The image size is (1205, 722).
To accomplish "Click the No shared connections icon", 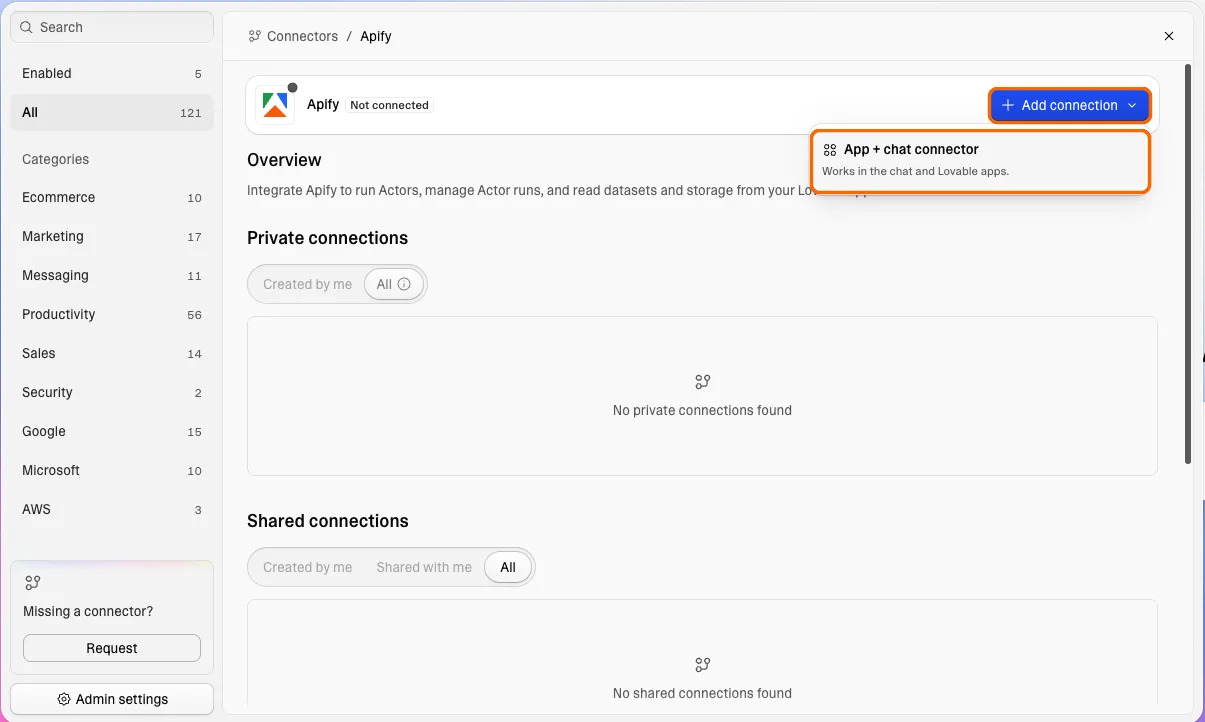I will click(702, 665).
